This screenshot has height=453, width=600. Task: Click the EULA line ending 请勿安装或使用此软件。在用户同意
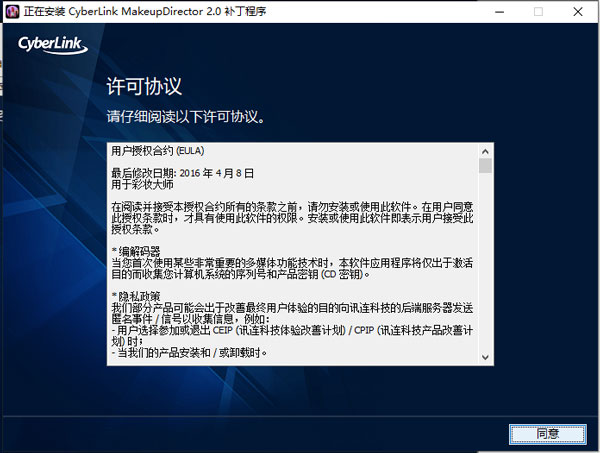click(x=292, y=207)
